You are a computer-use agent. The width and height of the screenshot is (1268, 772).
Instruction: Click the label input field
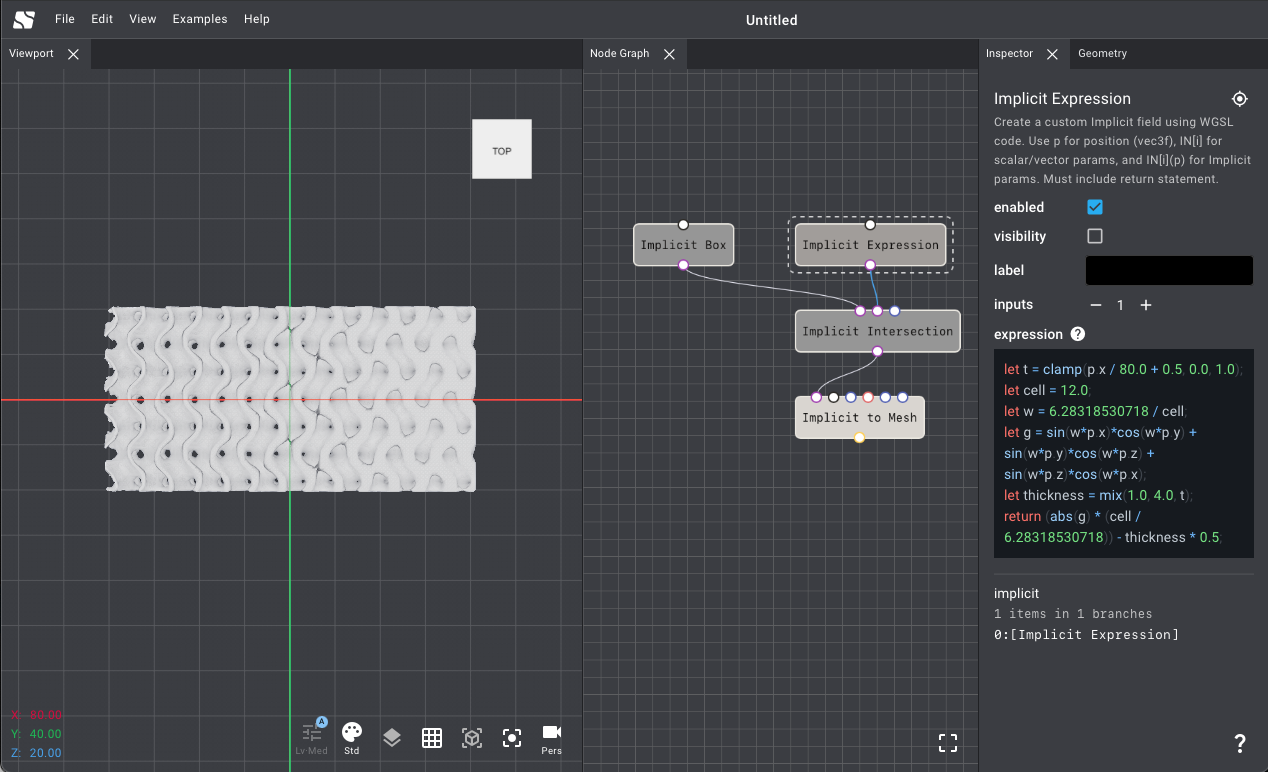1169,270
